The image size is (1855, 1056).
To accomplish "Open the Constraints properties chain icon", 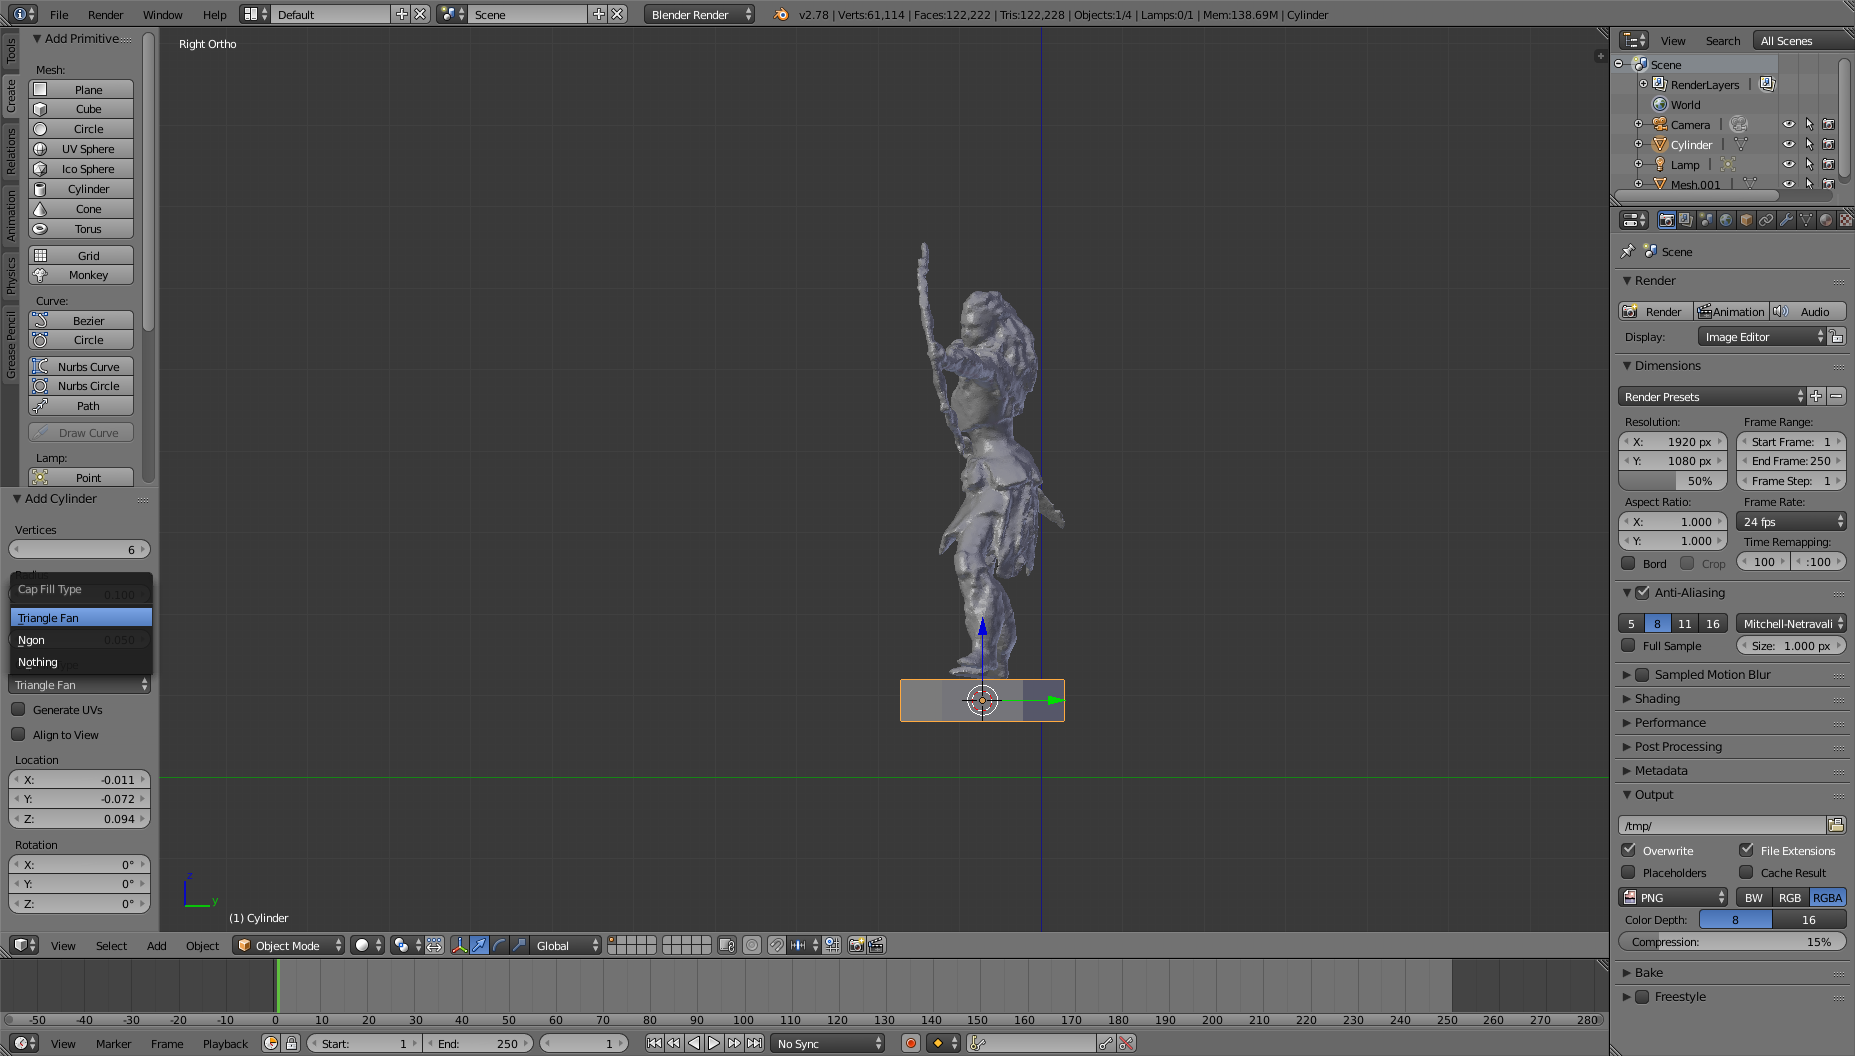I will 1766,220.
